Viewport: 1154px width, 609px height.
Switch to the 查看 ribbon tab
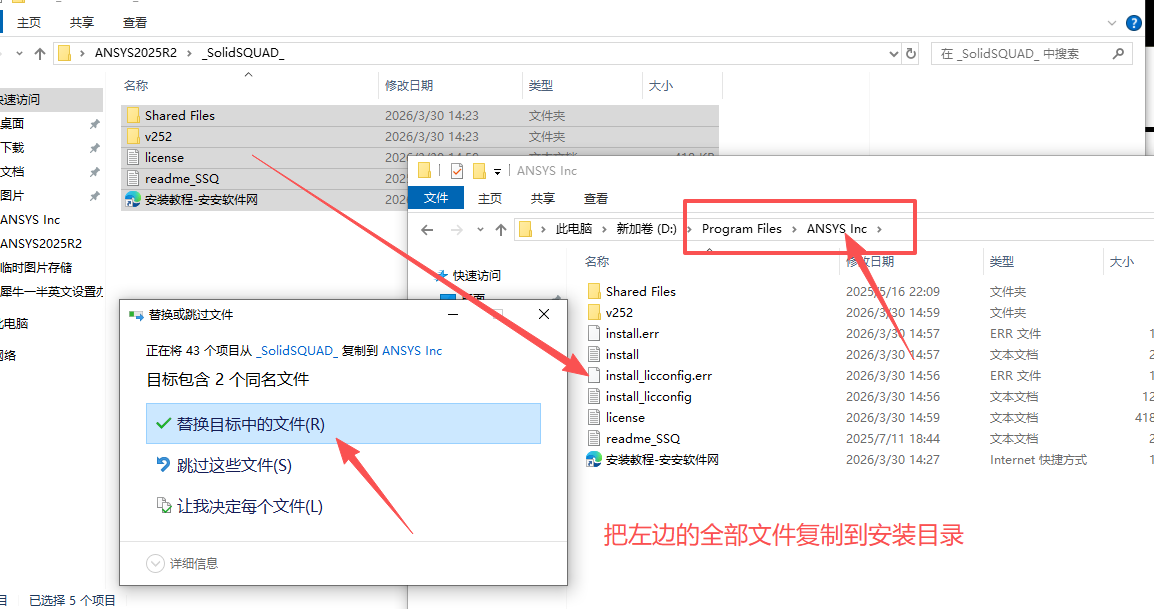point(595,198)
